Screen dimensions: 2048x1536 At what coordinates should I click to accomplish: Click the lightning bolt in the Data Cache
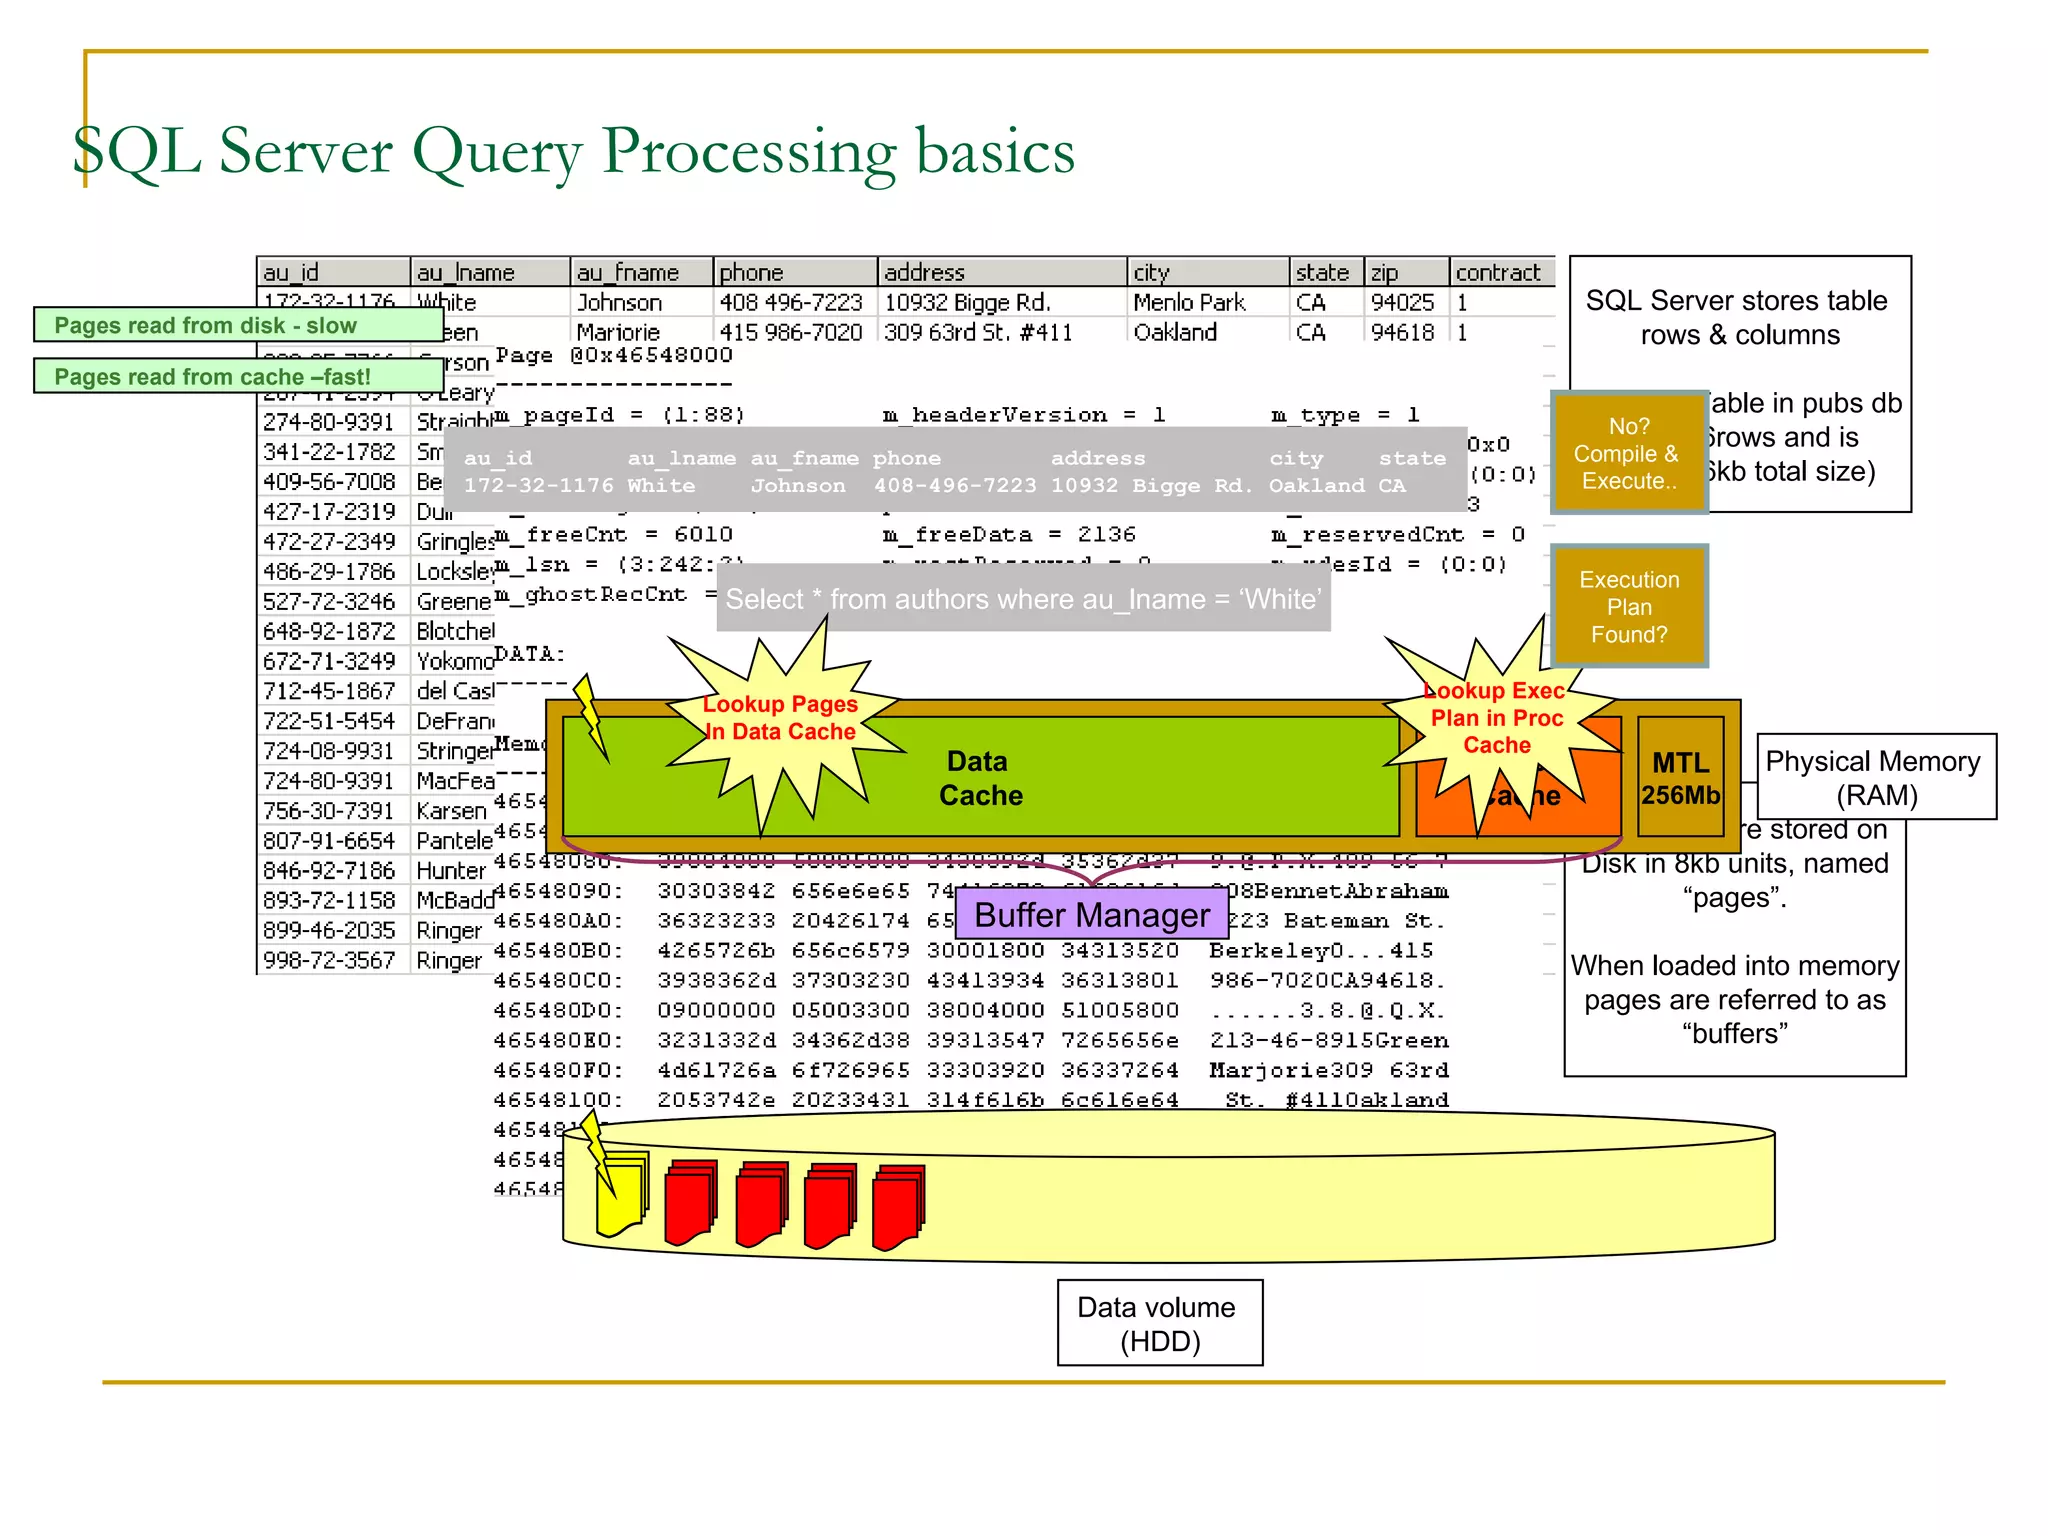click(590, 716)
